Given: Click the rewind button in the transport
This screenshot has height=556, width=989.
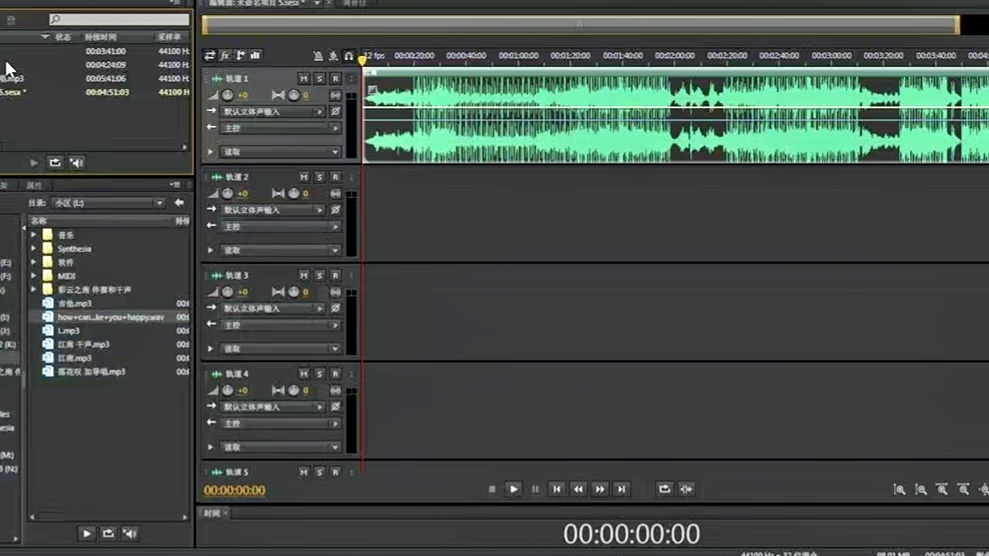Looking at the screenshot, I should 578,489.
